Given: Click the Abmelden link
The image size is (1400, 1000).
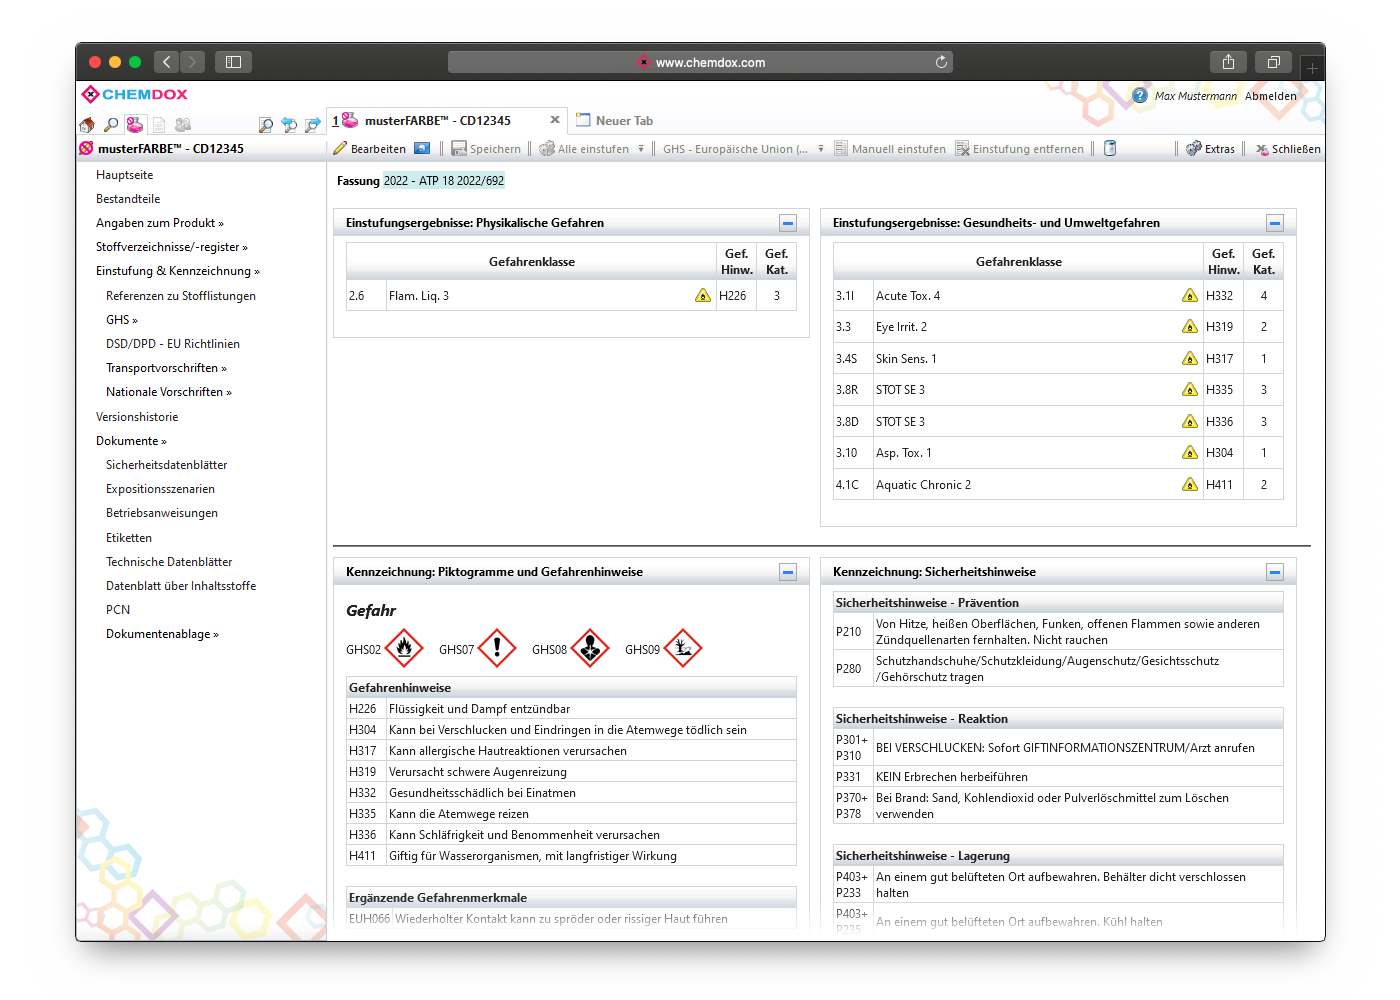Looking at the screenshot, I should (1270, 96).
